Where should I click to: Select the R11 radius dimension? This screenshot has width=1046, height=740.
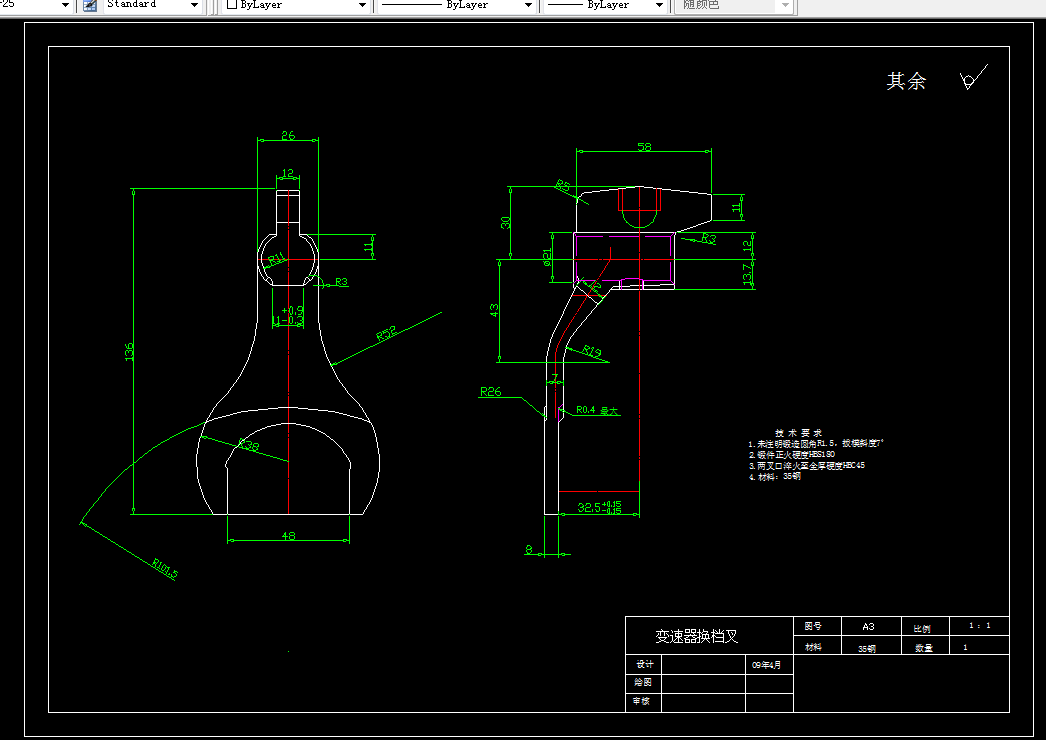pos(277,259)
